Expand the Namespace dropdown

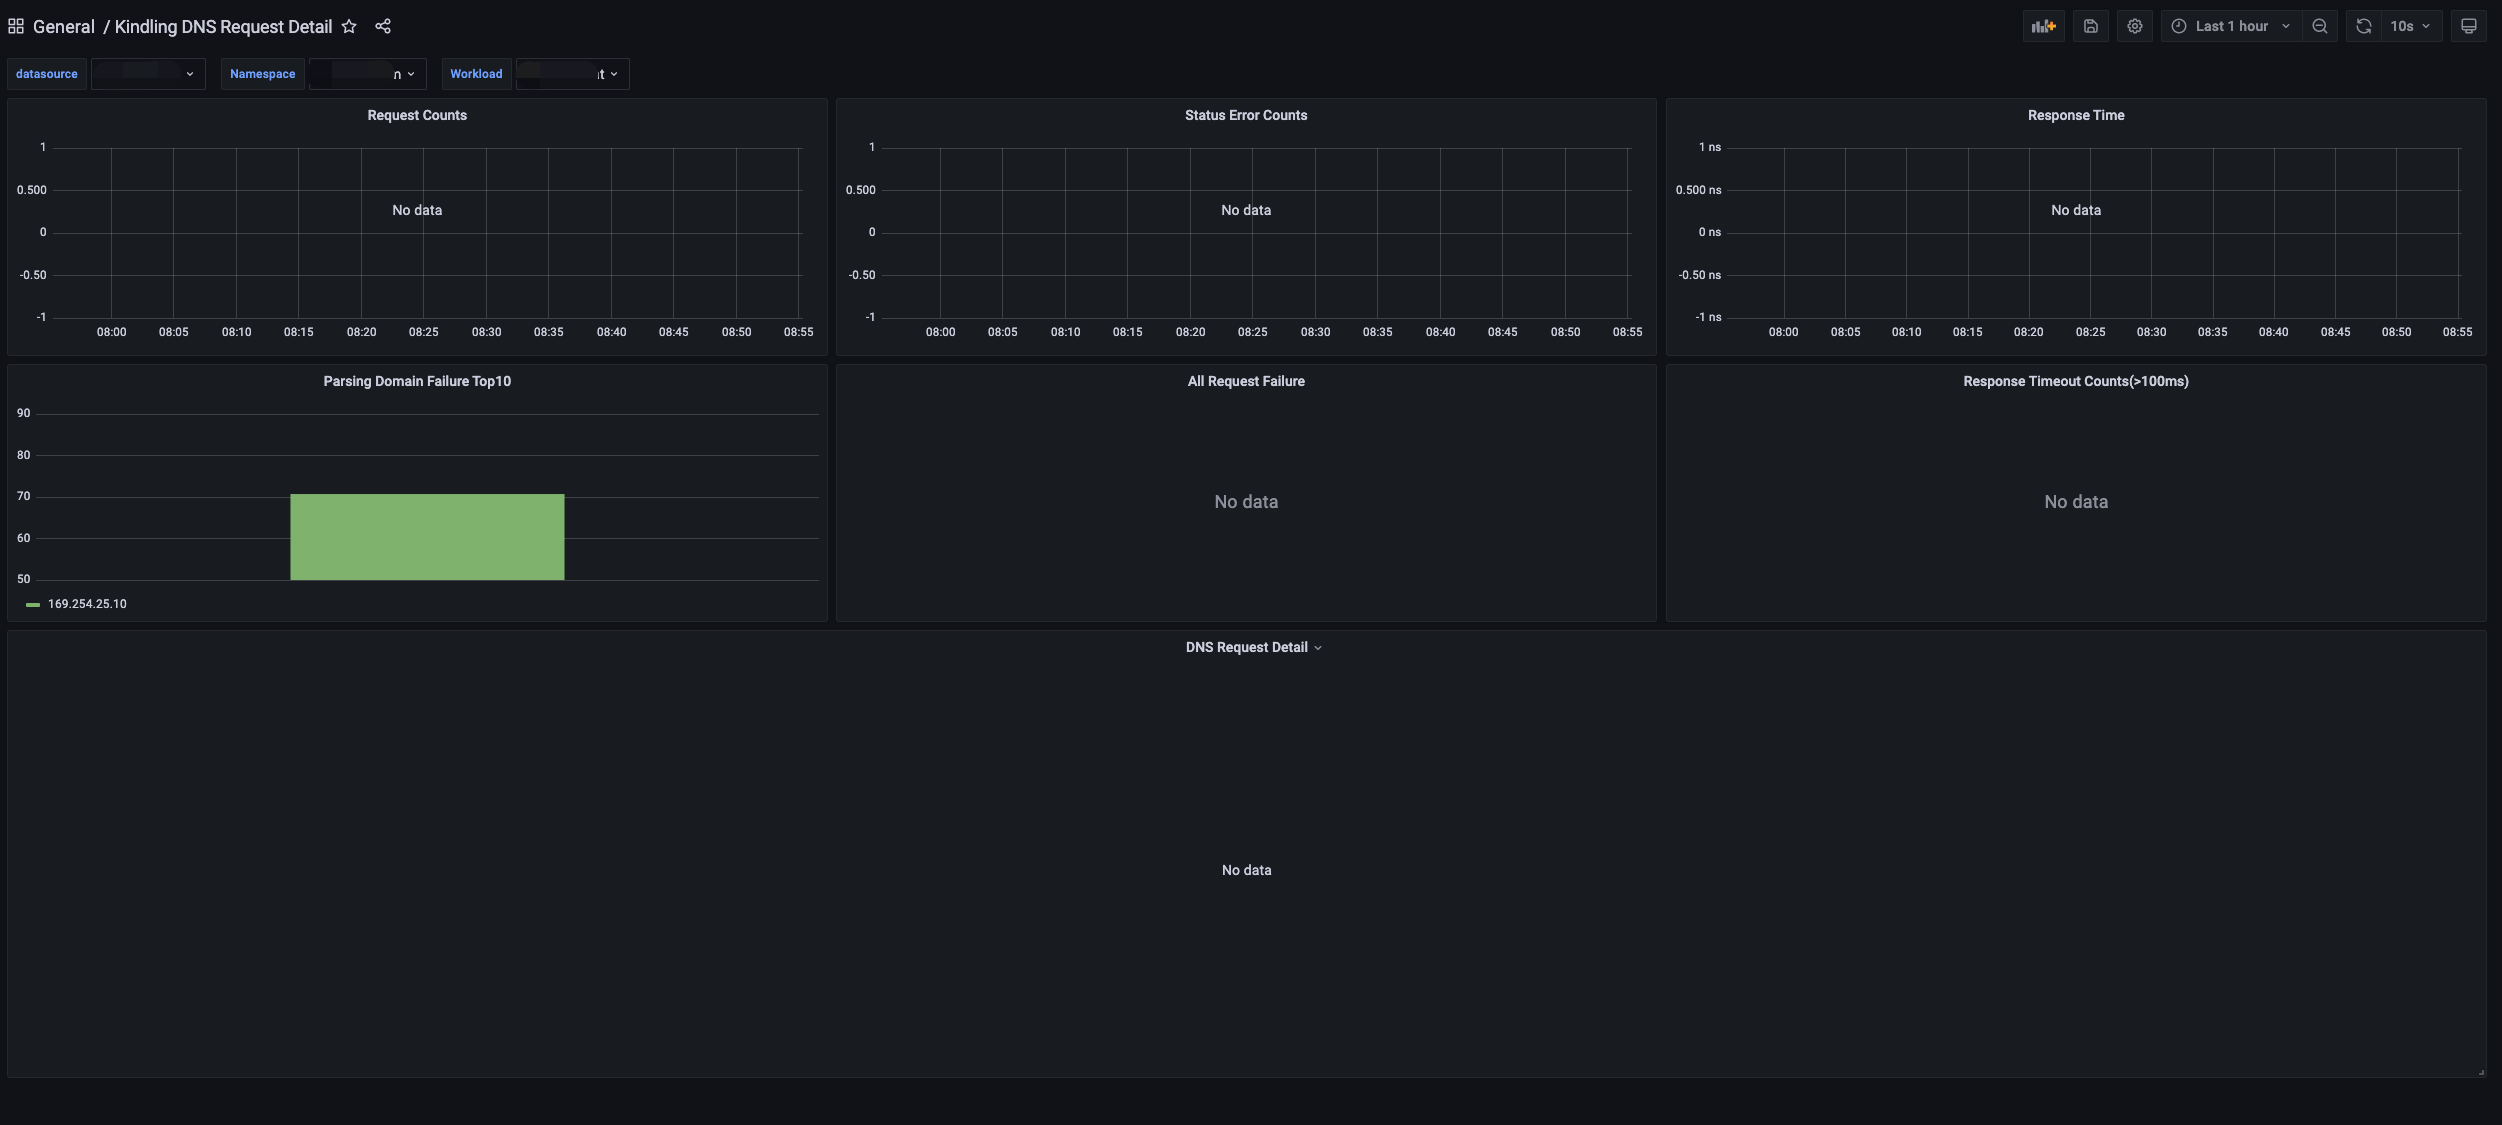pos(367,74)
